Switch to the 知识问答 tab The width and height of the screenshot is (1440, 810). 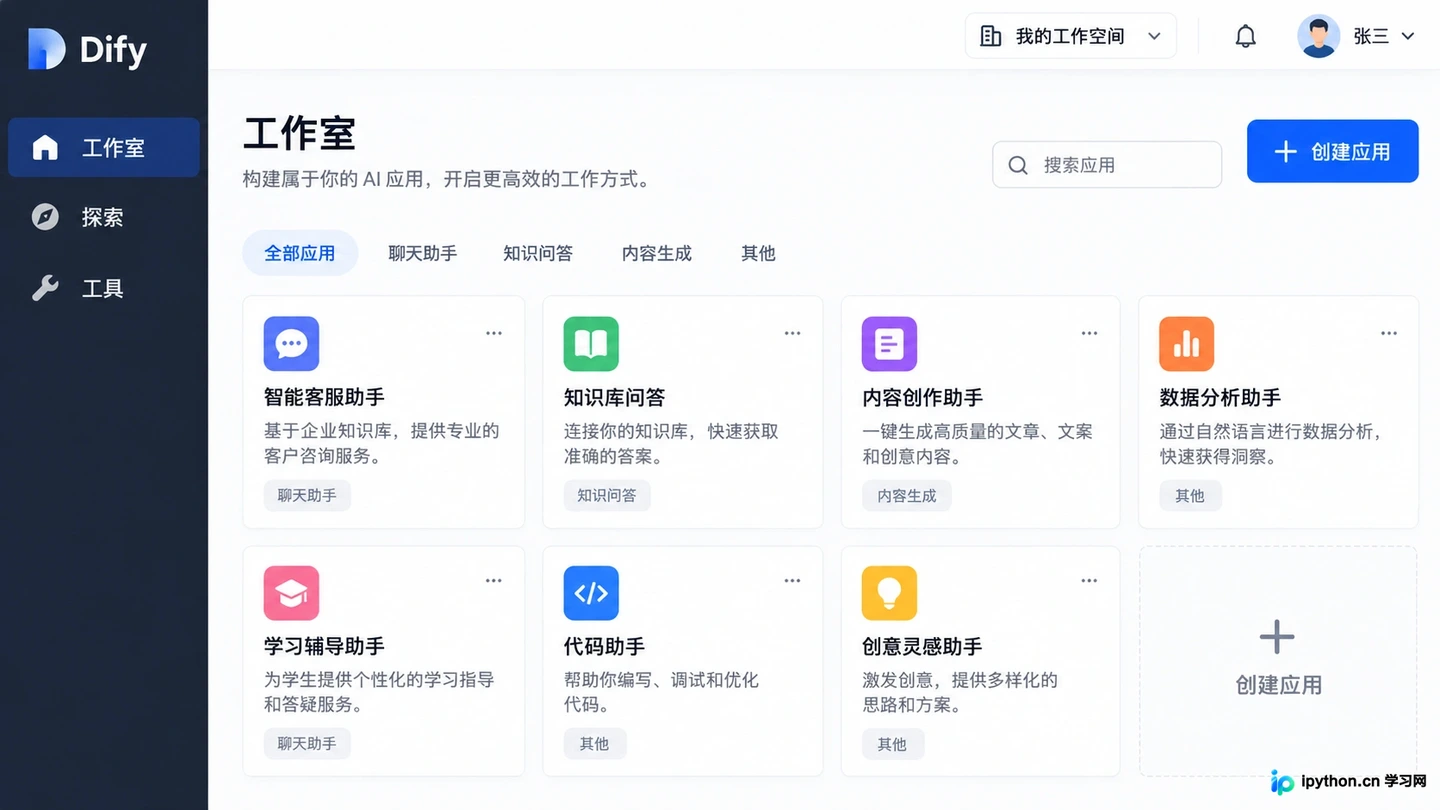point(538,253)
